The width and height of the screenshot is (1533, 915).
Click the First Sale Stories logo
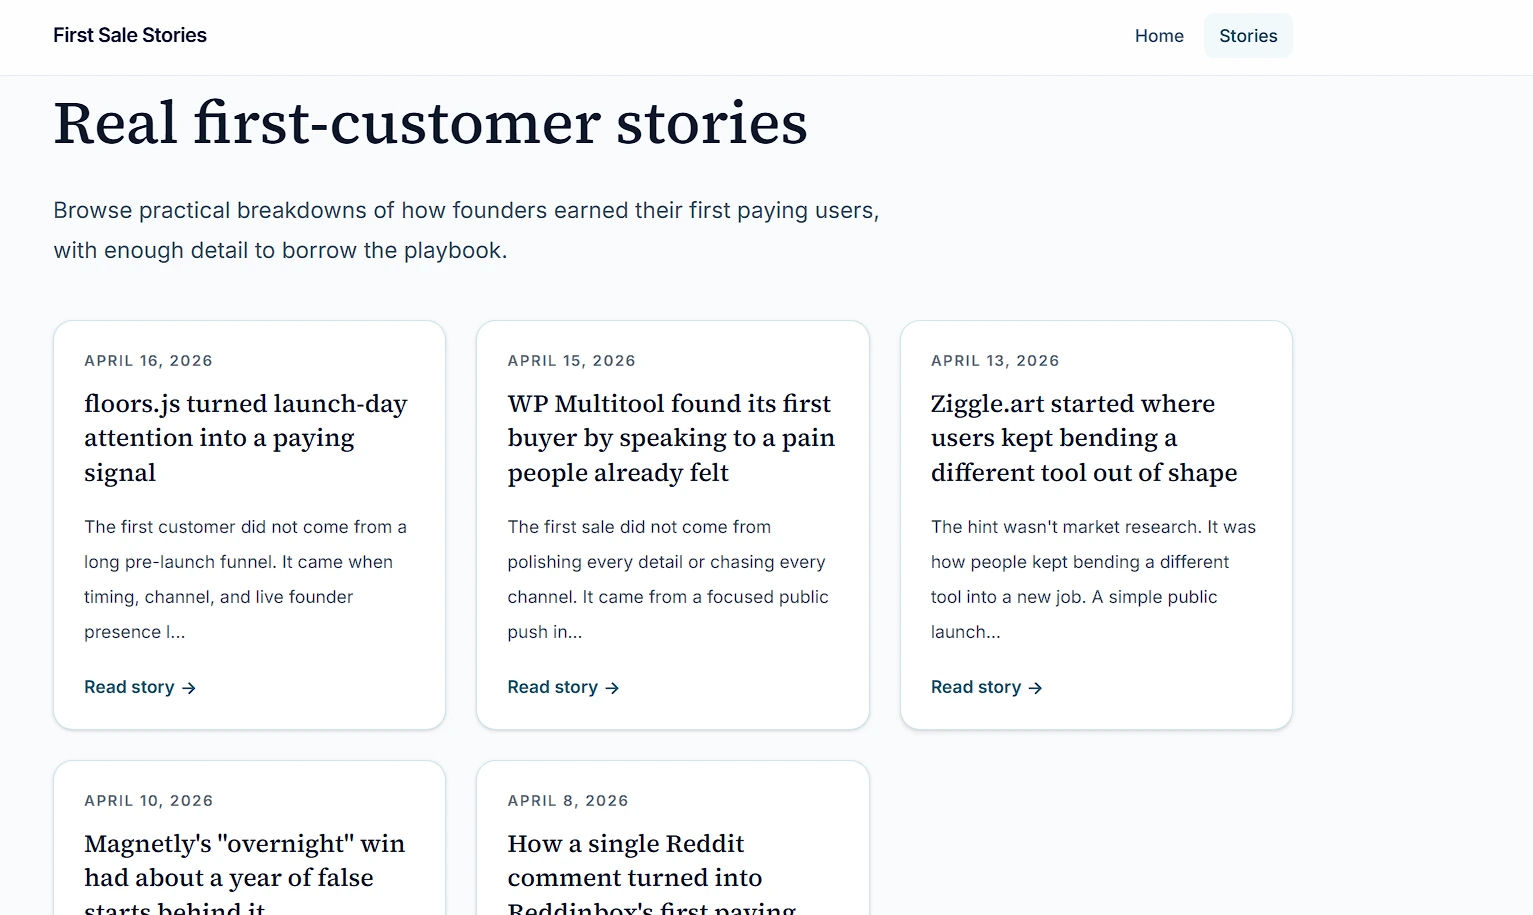click(130, 35)
